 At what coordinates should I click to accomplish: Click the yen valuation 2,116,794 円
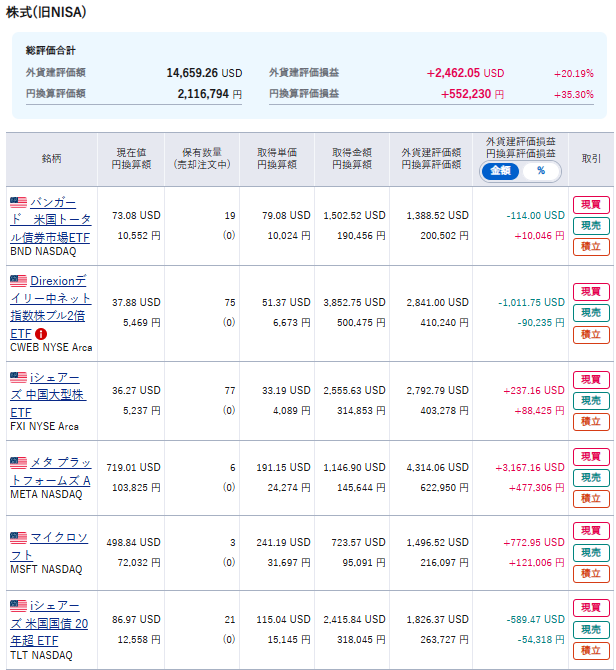click(x=209, y=94)
